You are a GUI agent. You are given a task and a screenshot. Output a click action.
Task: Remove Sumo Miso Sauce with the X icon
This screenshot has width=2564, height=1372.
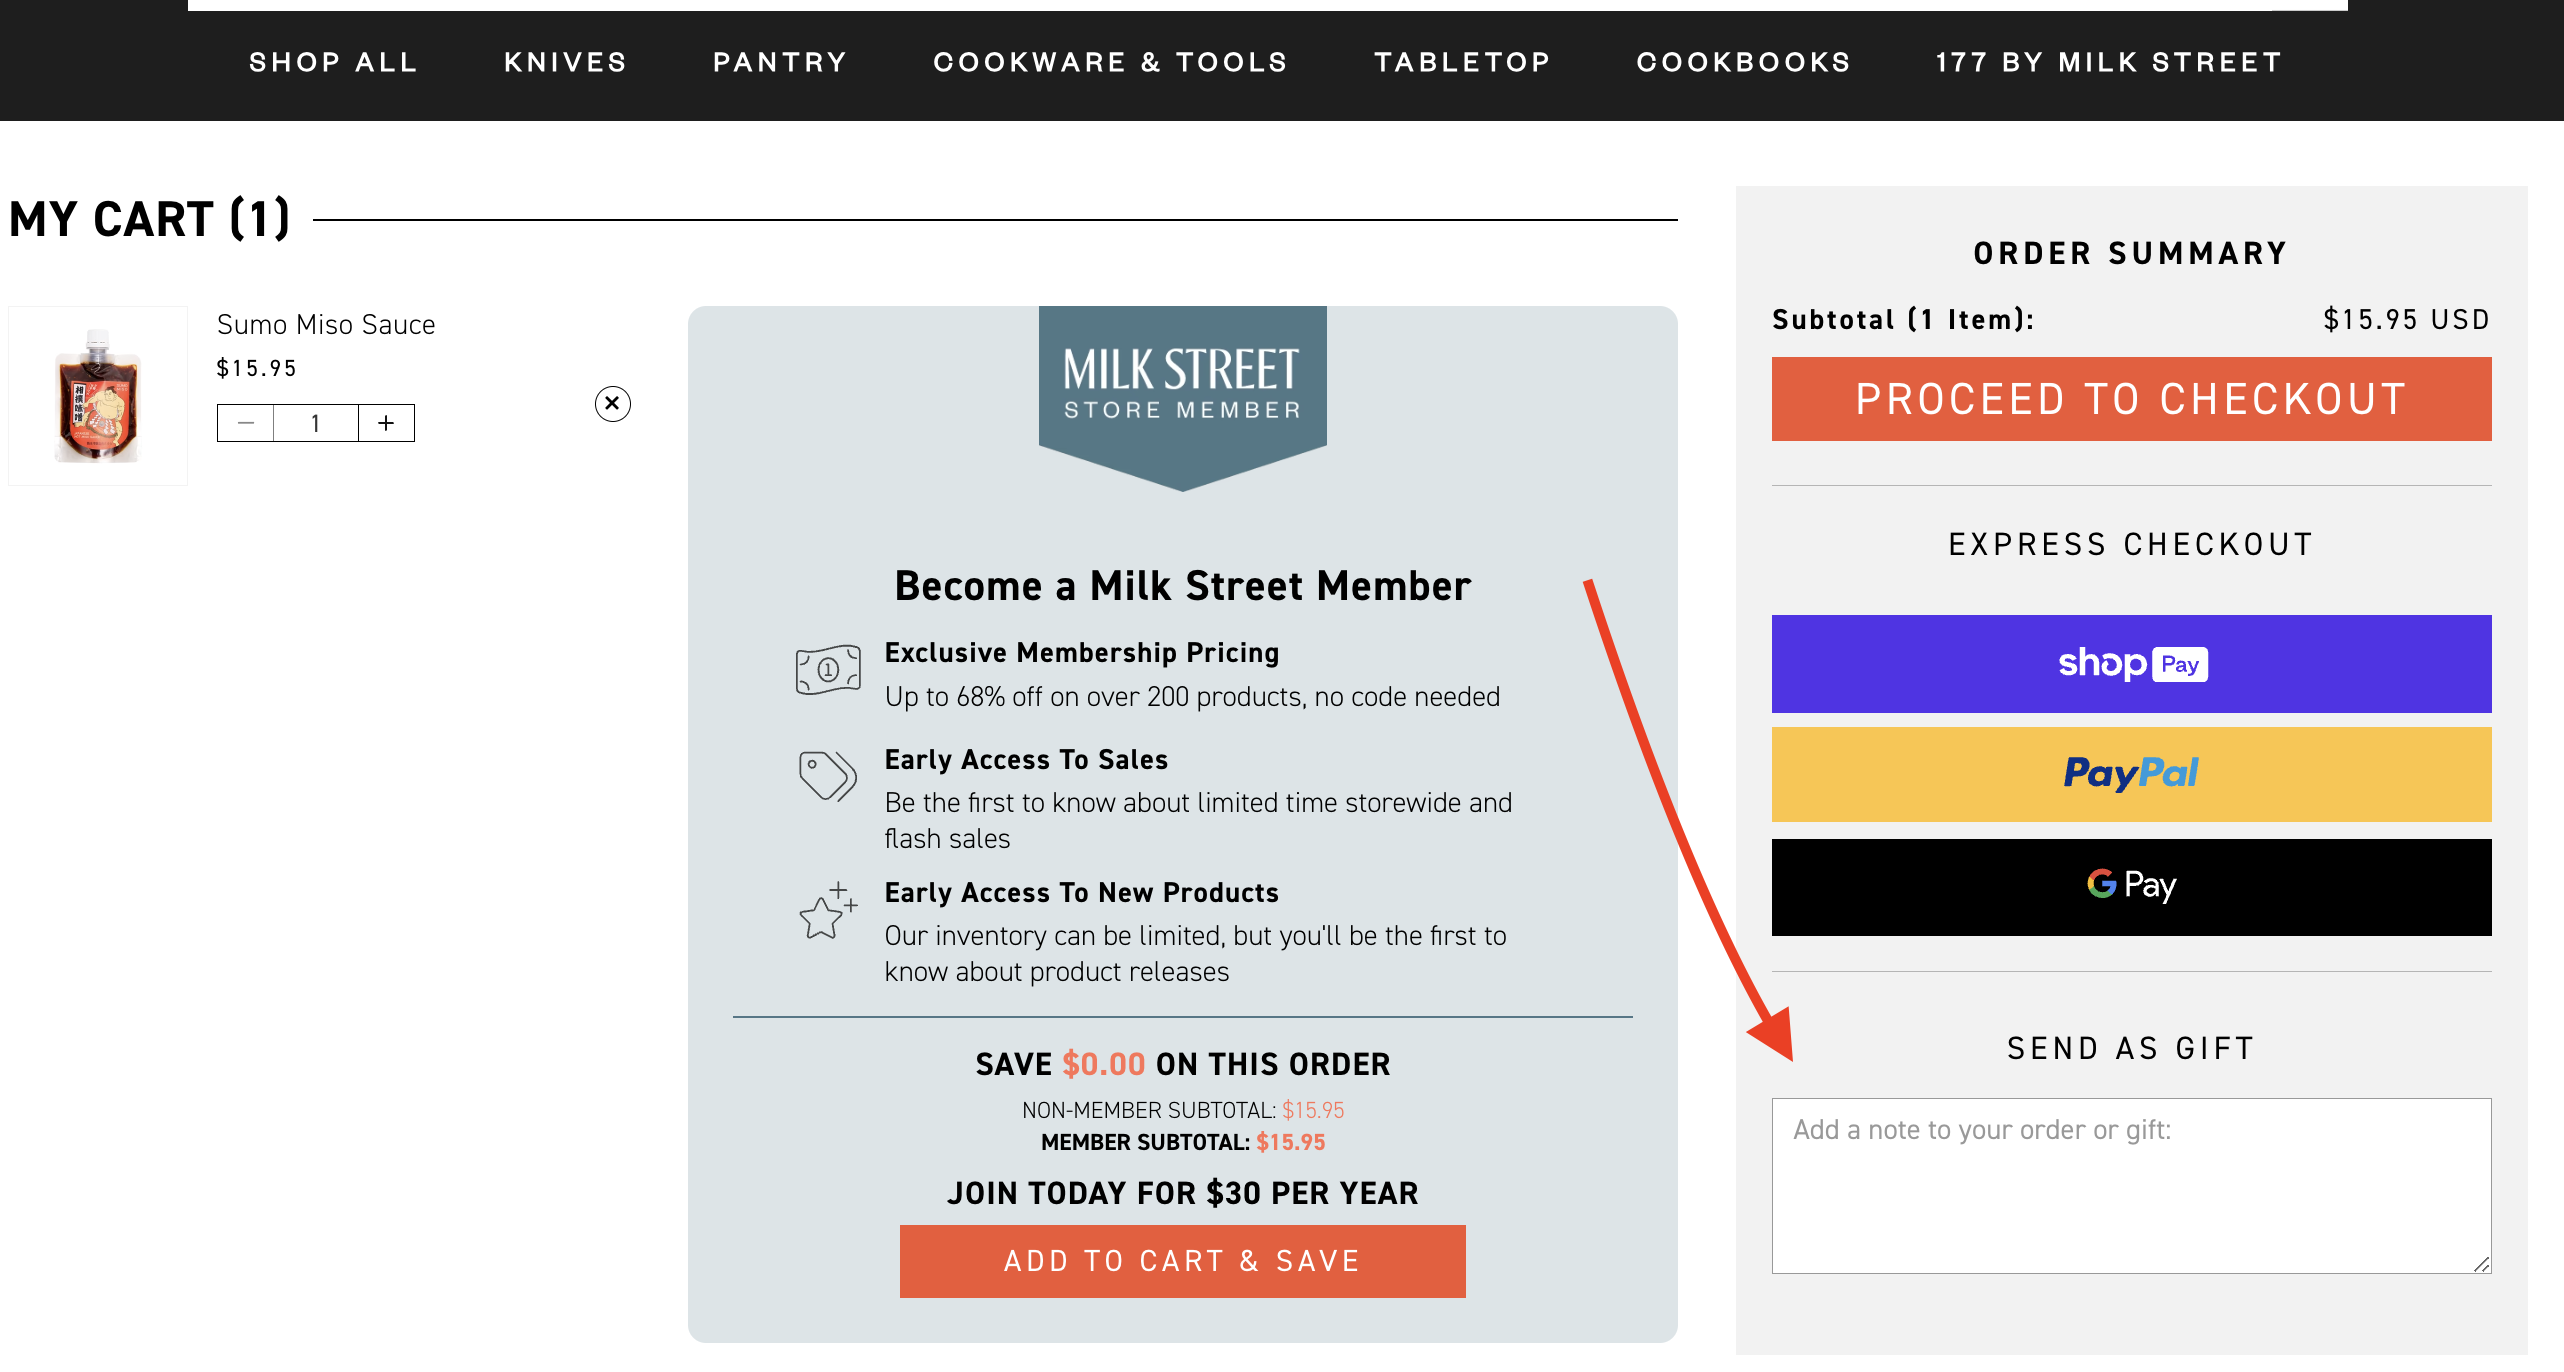[x=612, y=404]
